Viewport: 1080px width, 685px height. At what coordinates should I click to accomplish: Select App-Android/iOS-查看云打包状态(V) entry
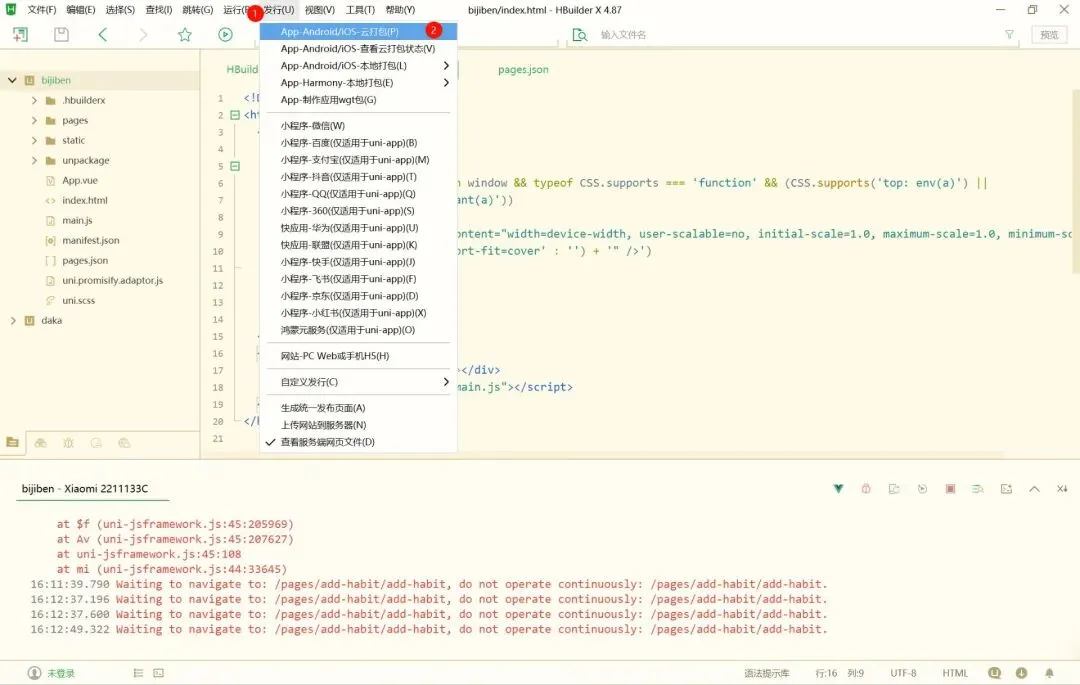click(358, 49)
